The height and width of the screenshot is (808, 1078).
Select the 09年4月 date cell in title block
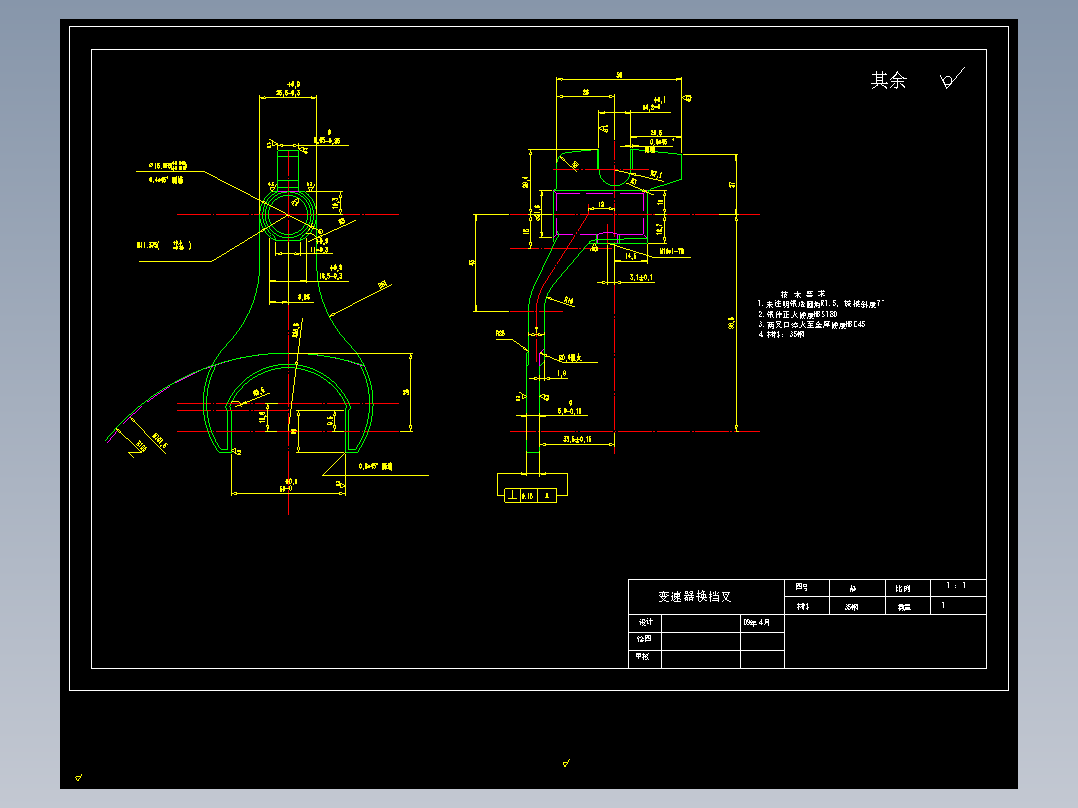click(762, 622)
